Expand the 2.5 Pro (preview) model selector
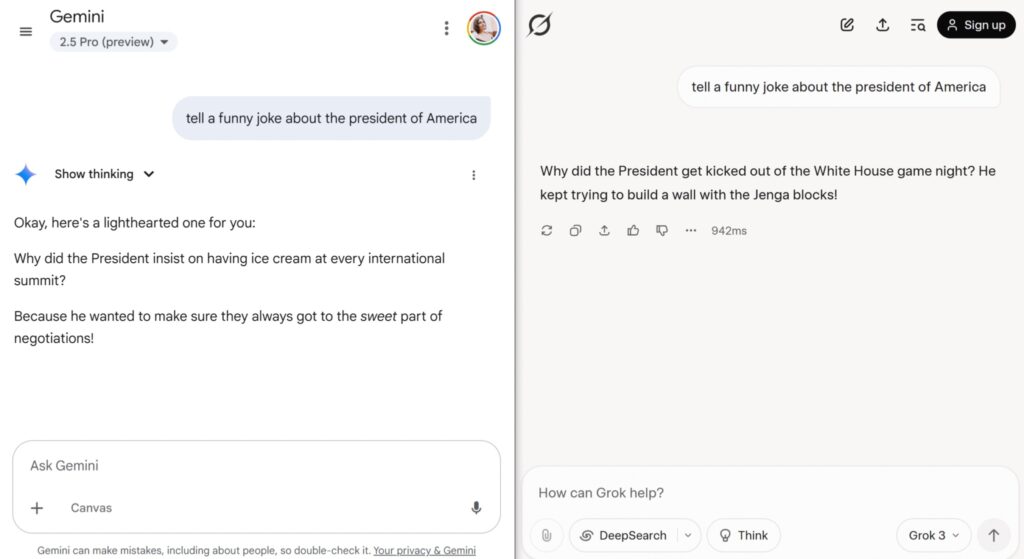Screen dimensions: 1024x559 click(x=114, y=42)
